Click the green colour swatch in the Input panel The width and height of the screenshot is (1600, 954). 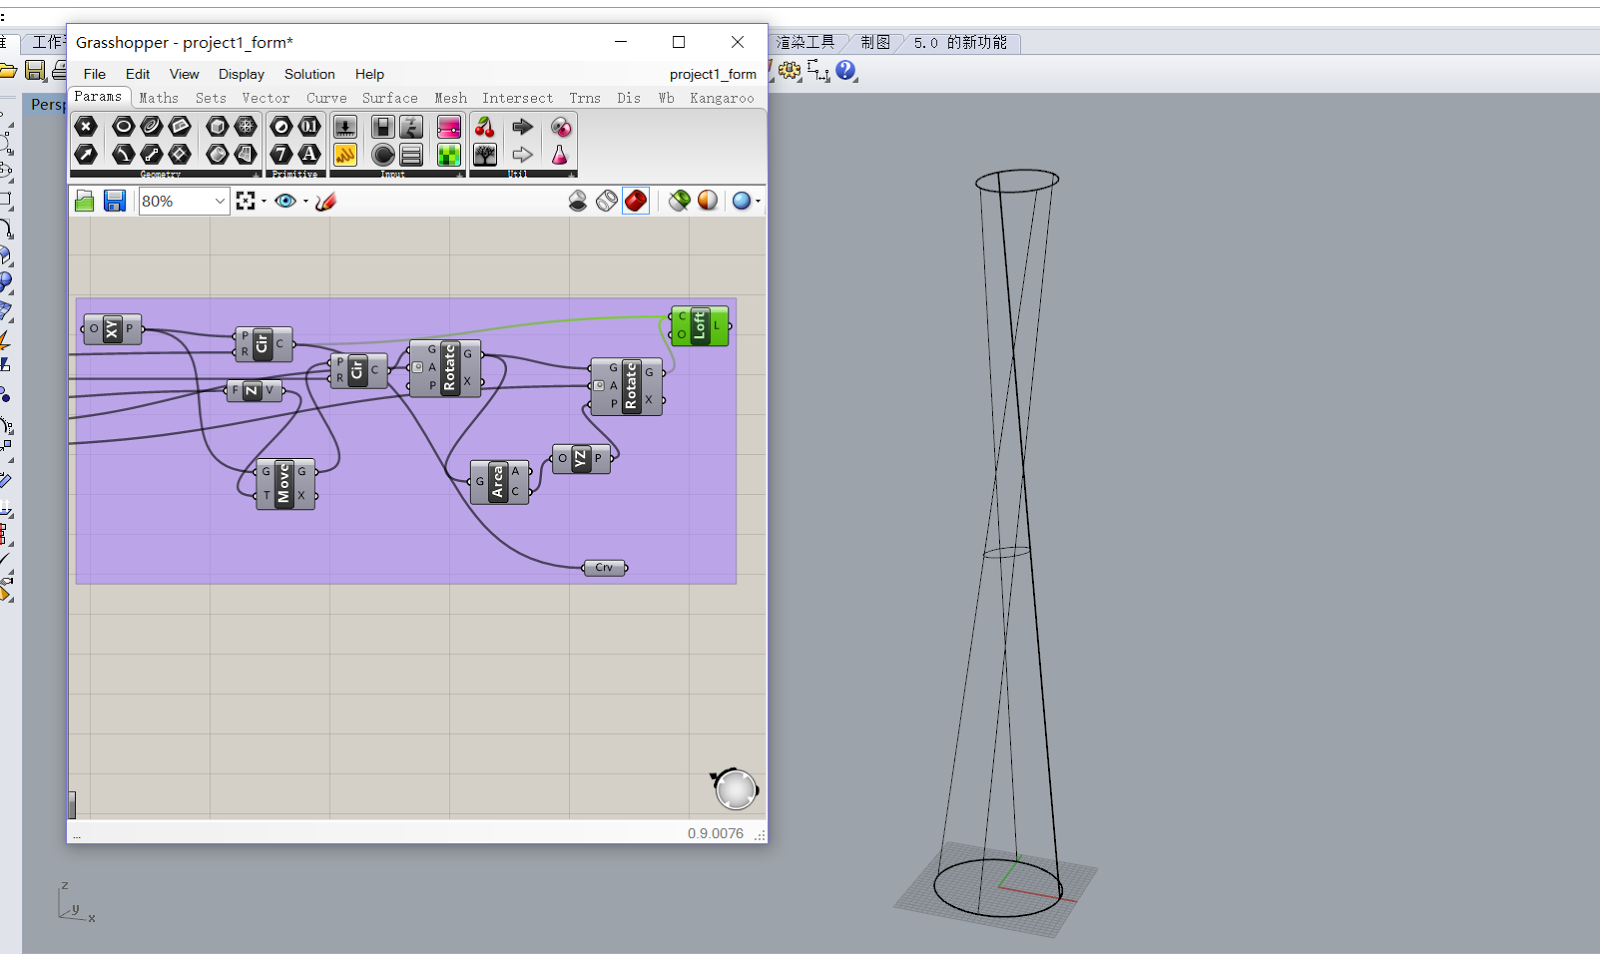pyautogui.click(x=449, y=155)
